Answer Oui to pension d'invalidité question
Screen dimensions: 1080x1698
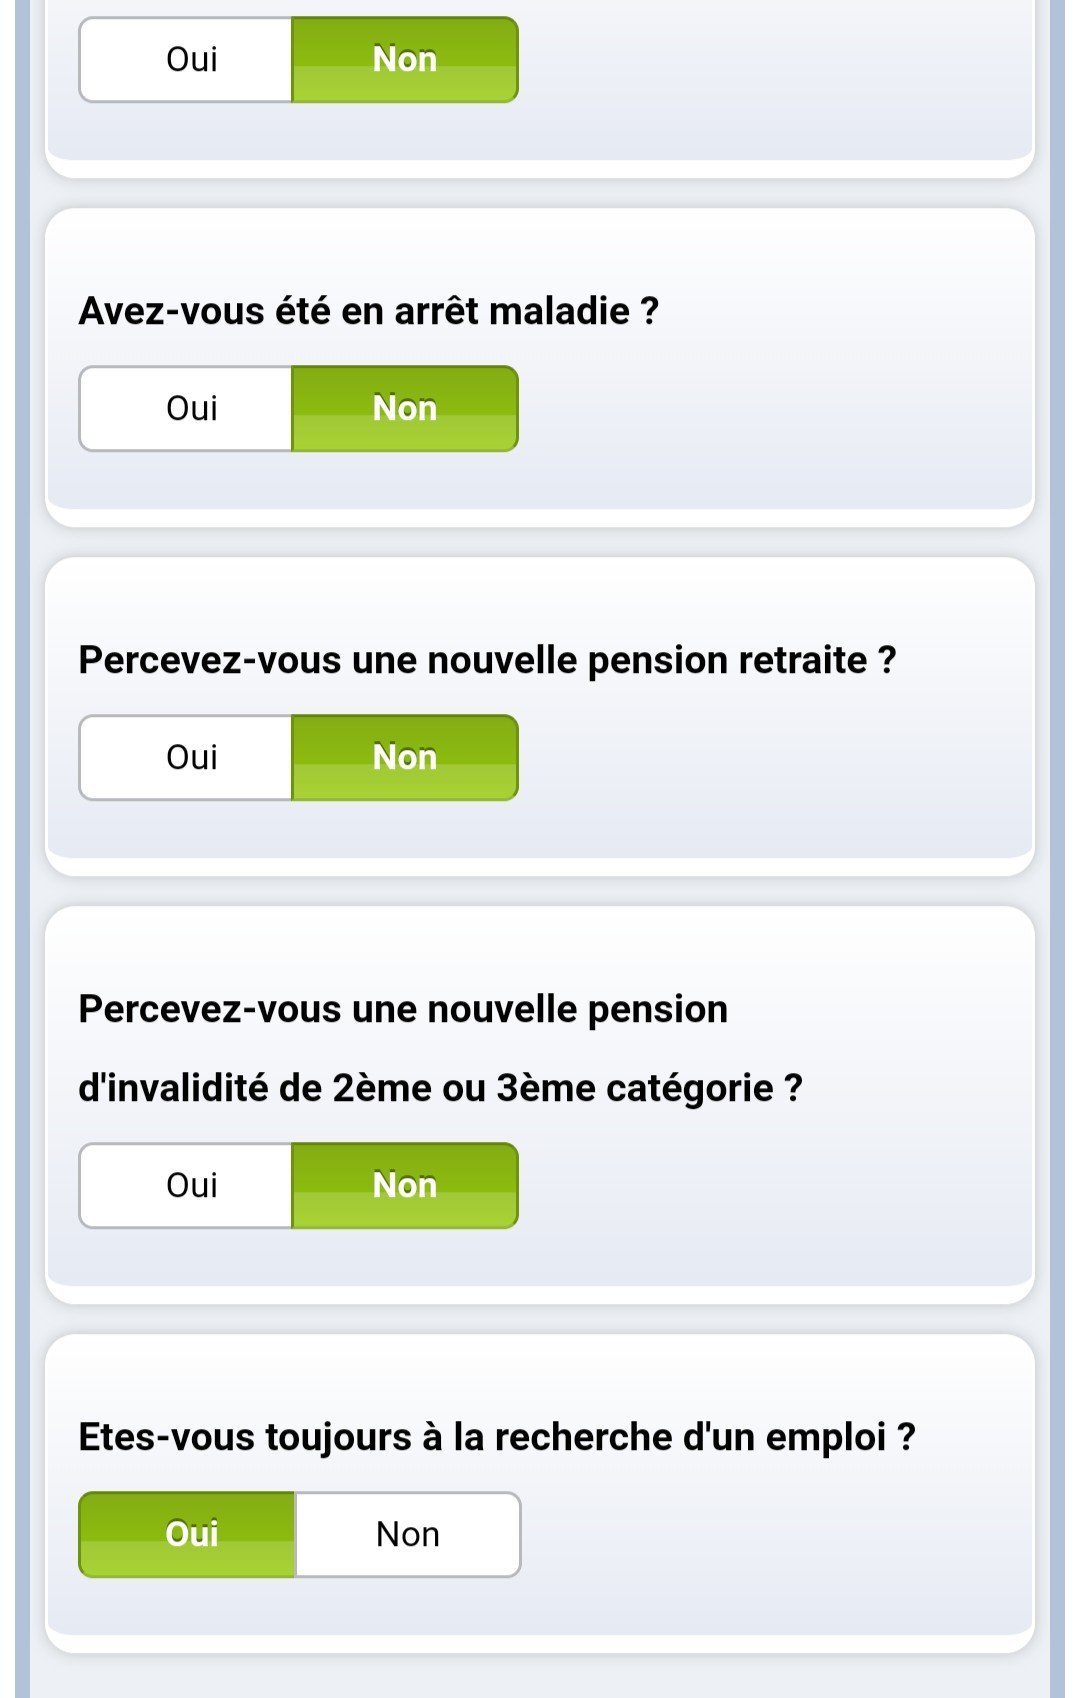click(x=186, y=1185)
